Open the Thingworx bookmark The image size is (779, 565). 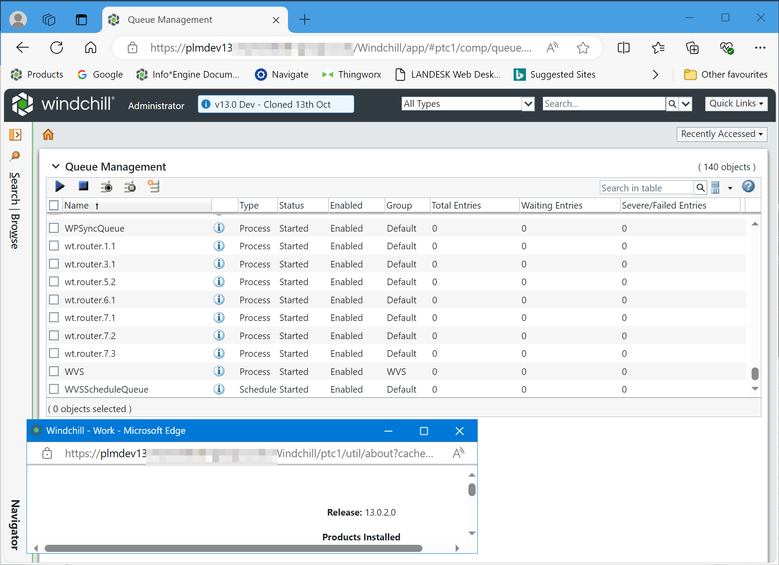[x=353, y=74]
